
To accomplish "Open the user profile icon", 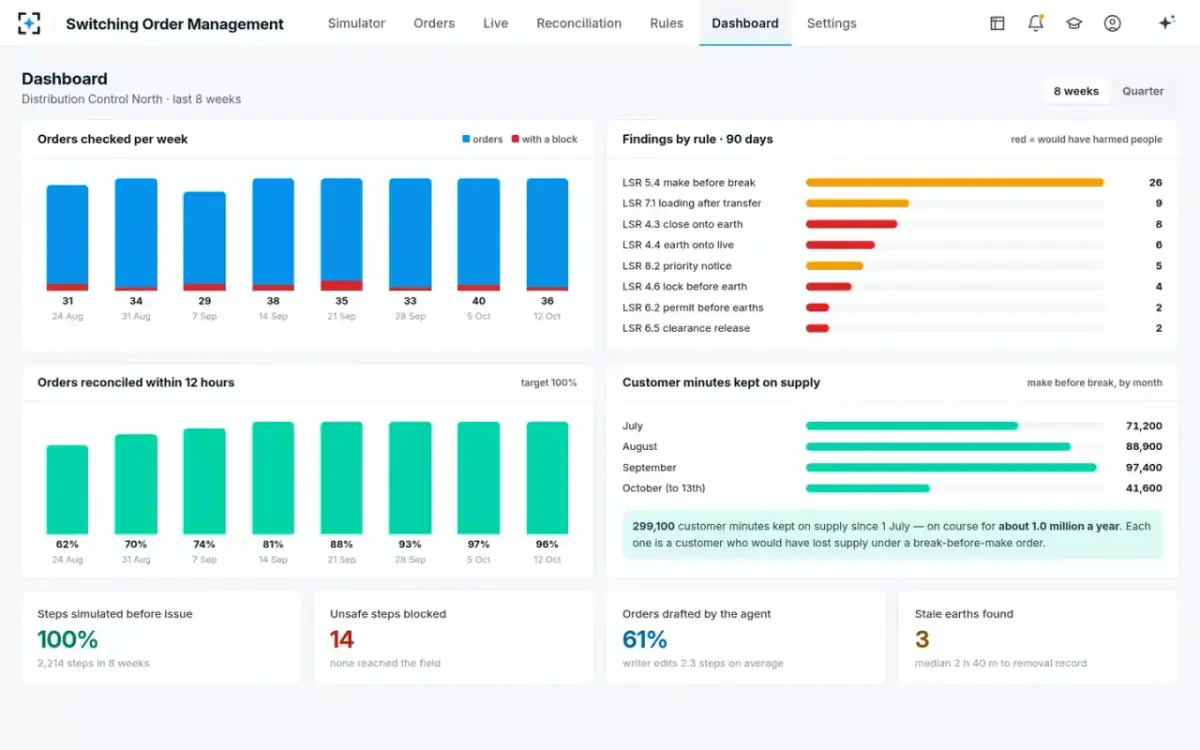I will (1112, 23).
